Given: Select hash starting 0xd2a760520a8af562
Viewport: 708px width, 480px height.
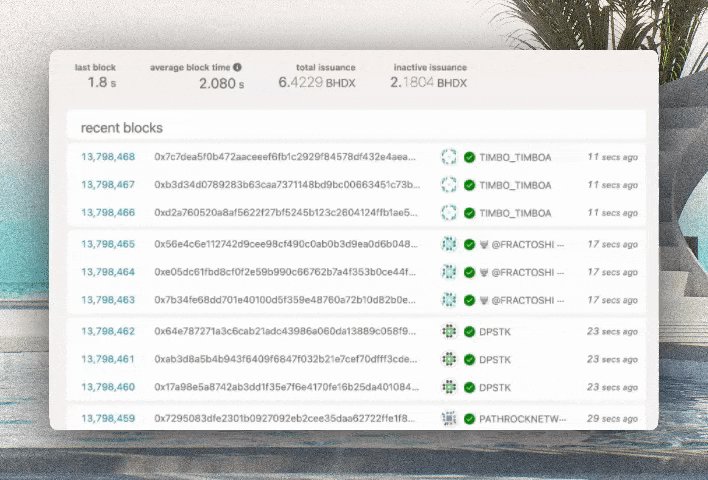Looking at the screenshot, I should (286, 213).
